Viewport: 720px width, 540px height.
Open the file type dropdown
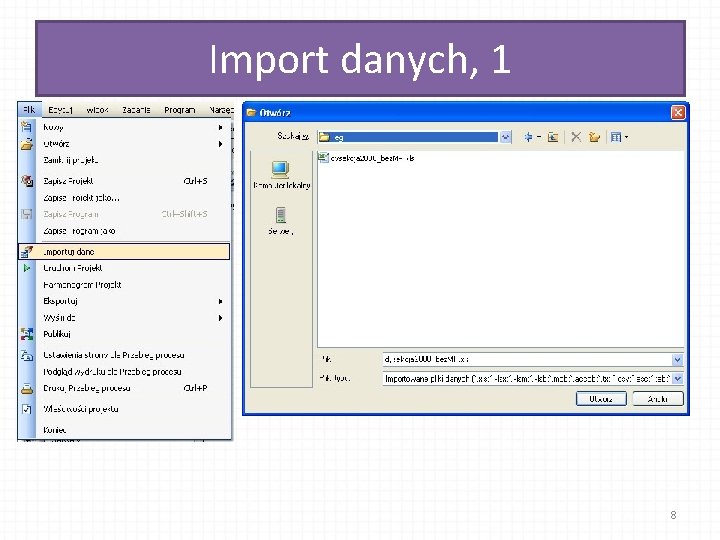677,378
